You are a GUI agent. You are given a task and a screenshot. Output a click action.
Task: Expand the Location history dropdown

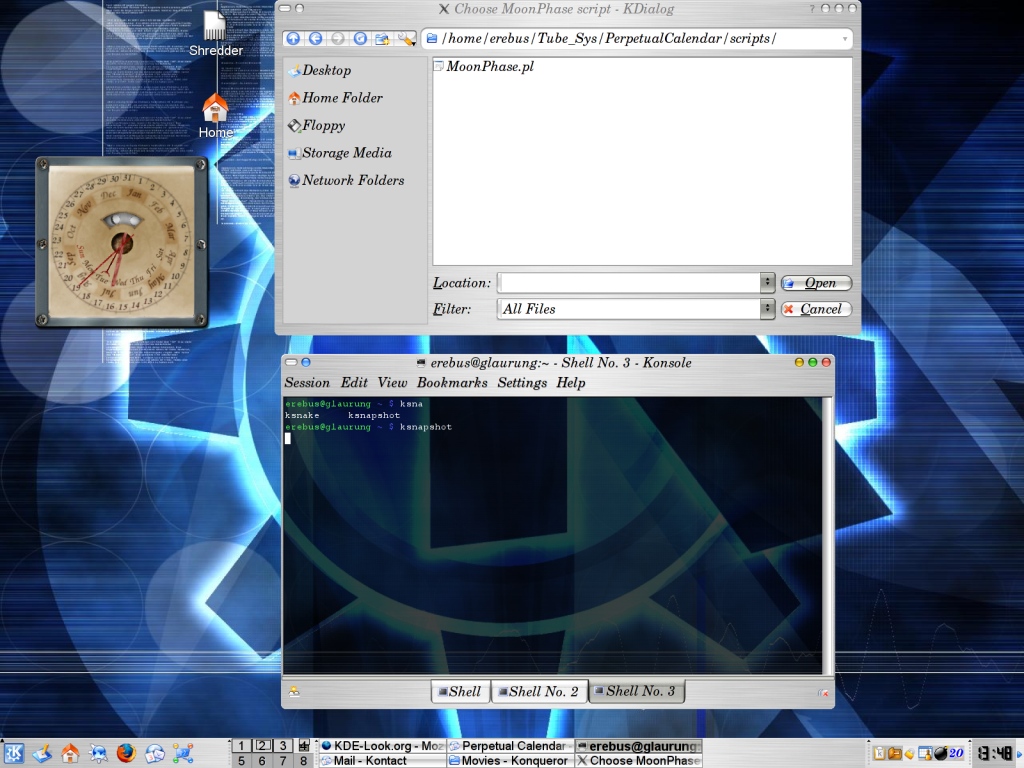tap(767, 283)
